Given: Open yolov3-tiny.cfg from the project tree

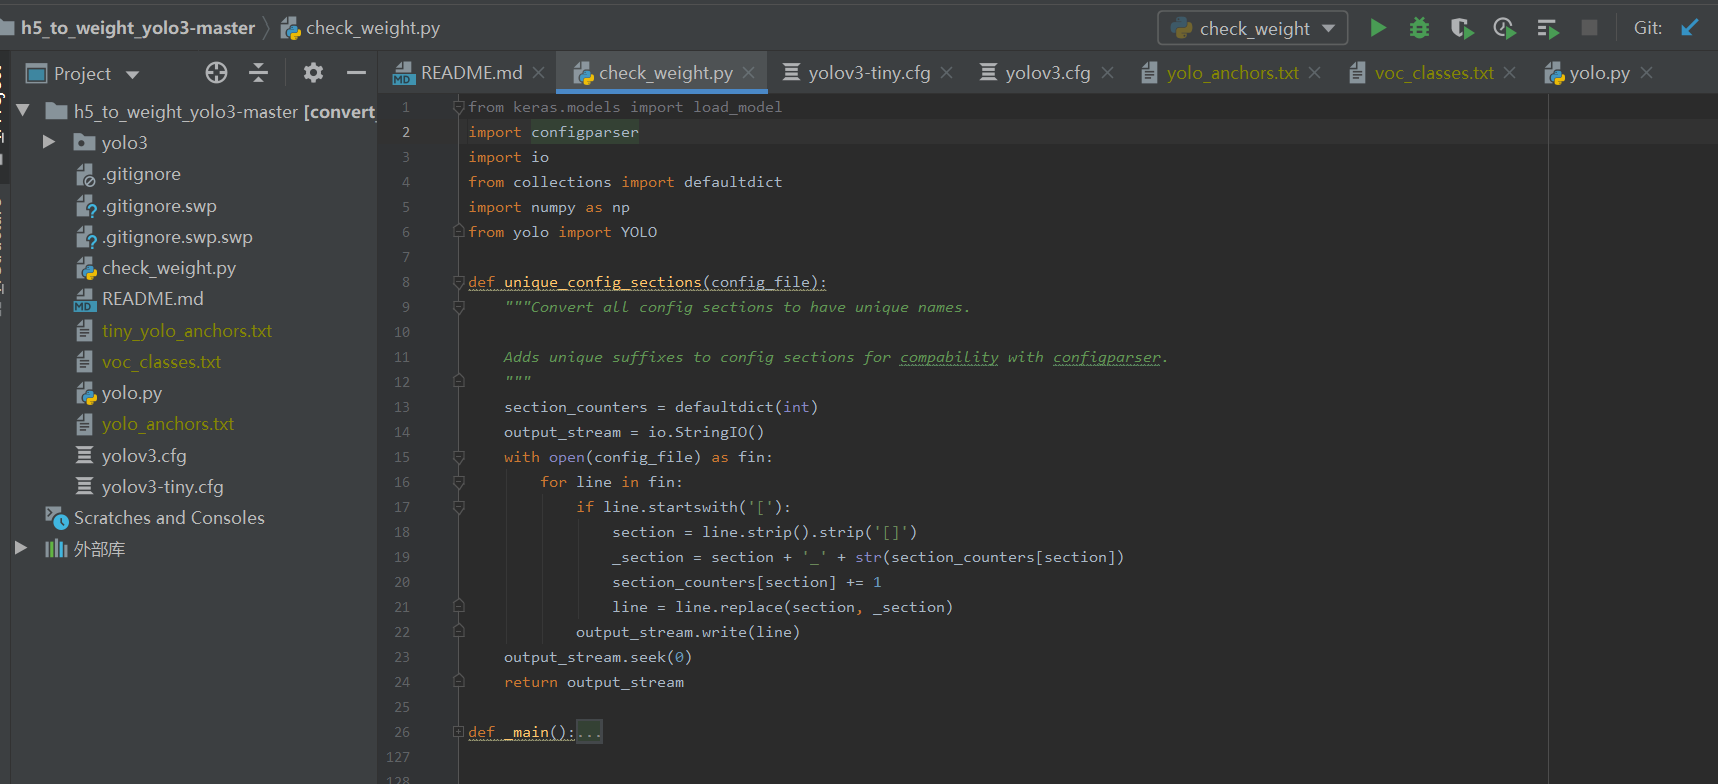Looking at the screenshot, I should click(162, 487).
